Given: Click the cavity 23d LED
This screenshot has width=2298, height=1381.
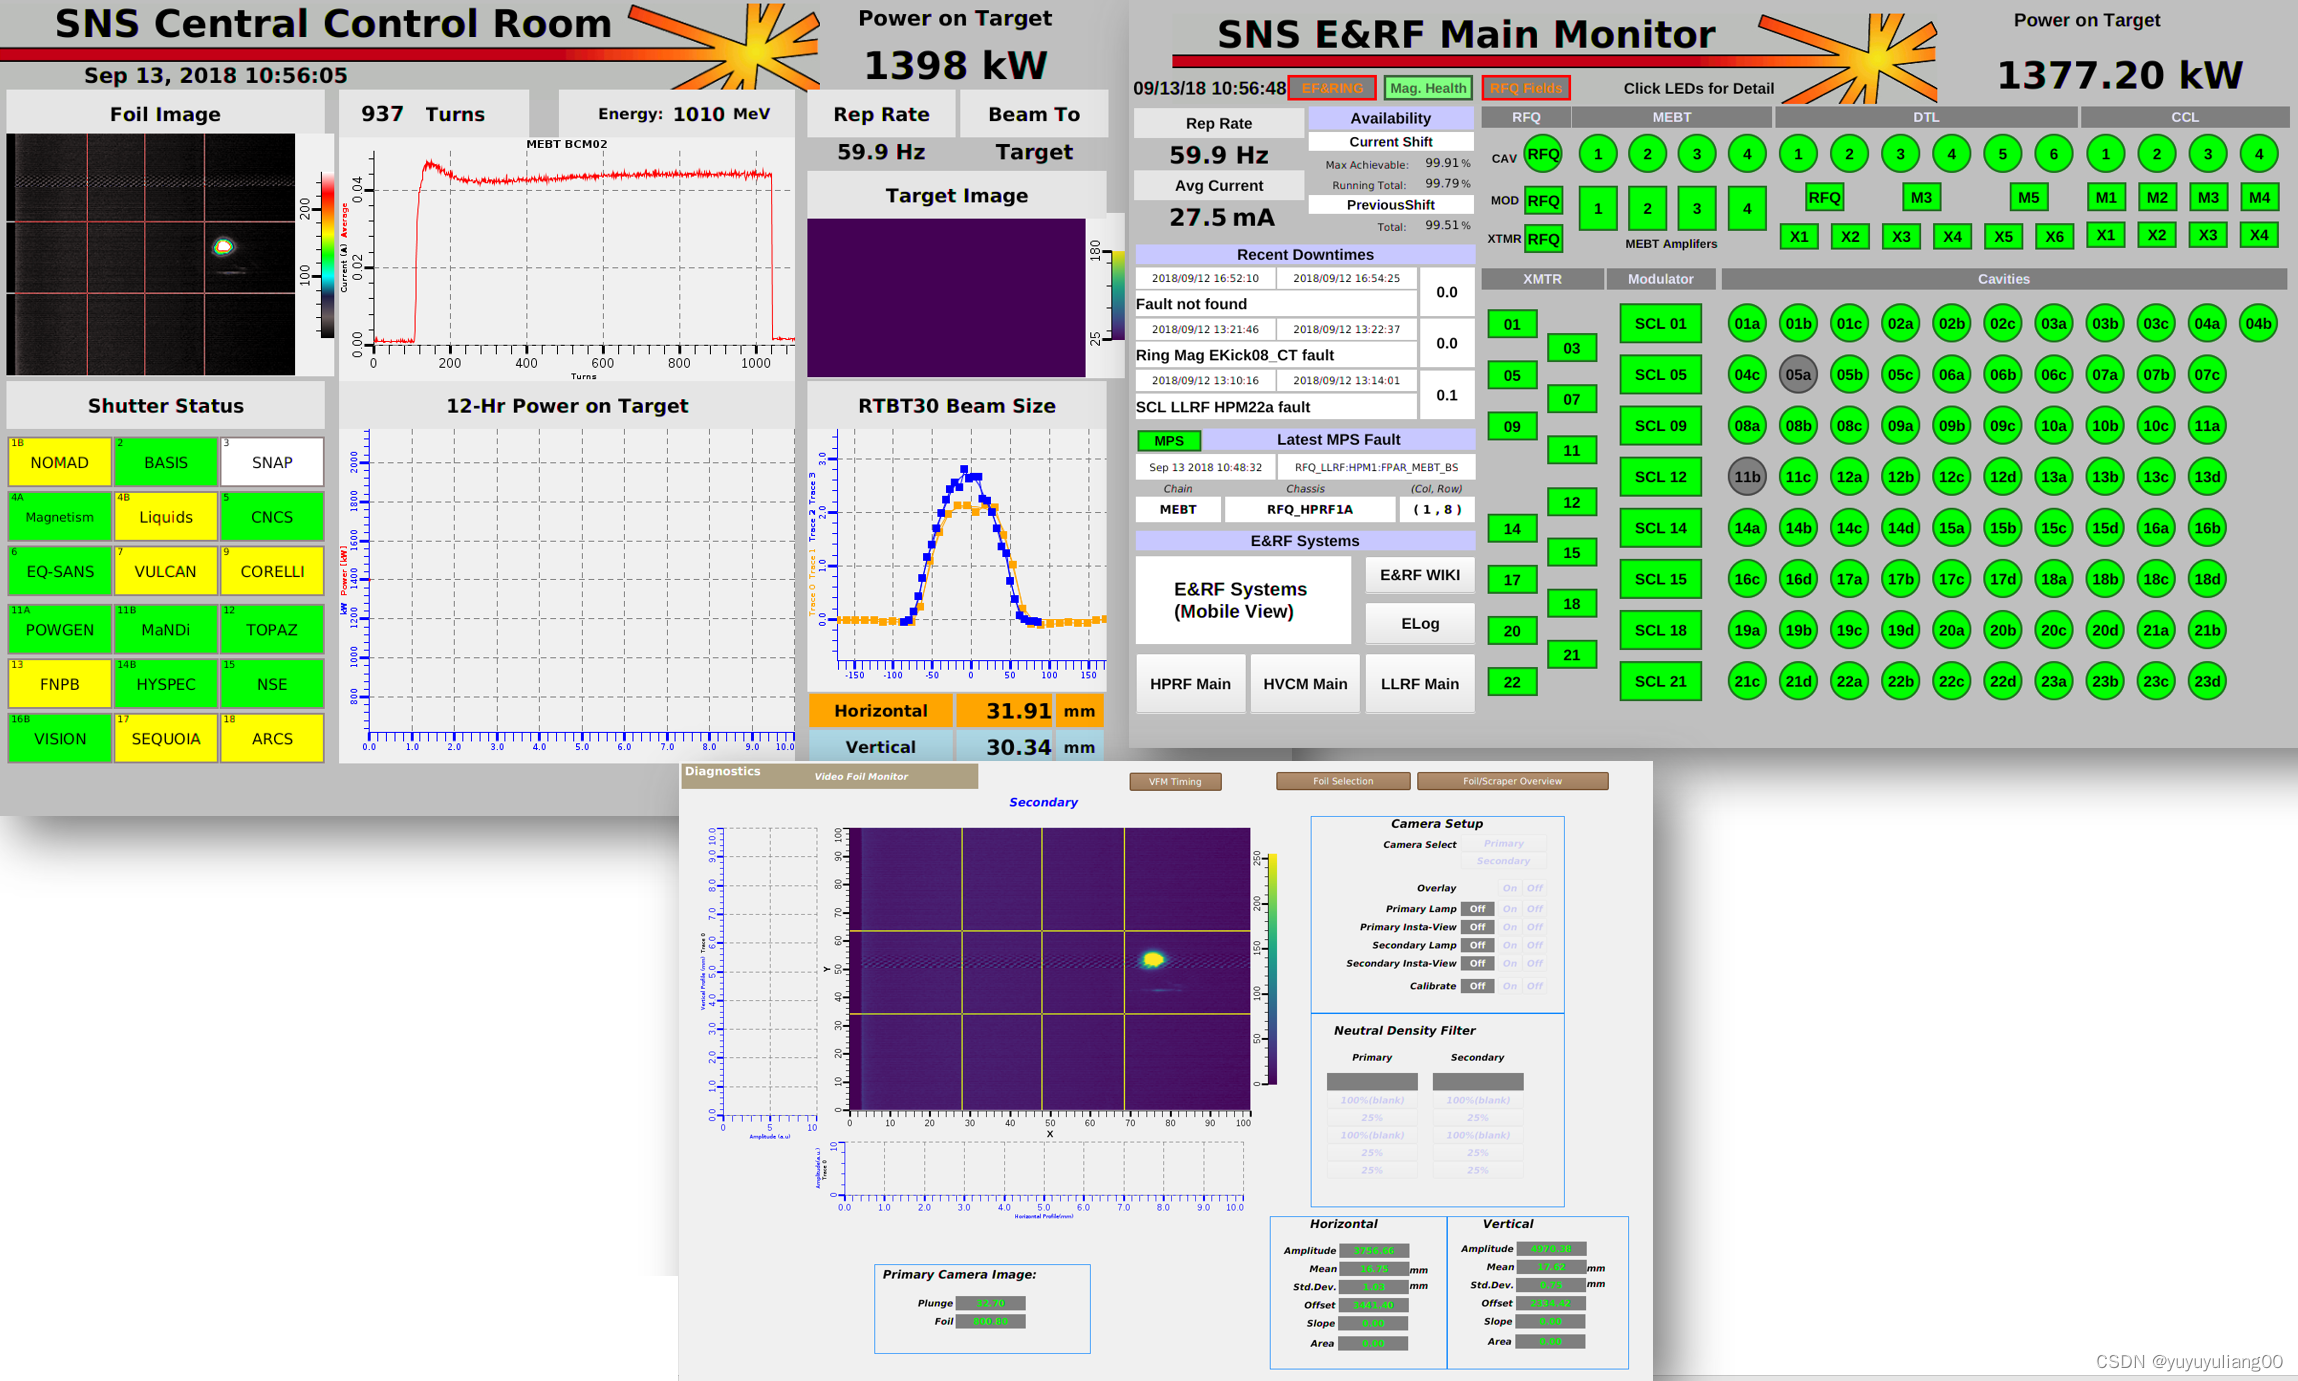Looking at the screenshot, I should 2207,681.
